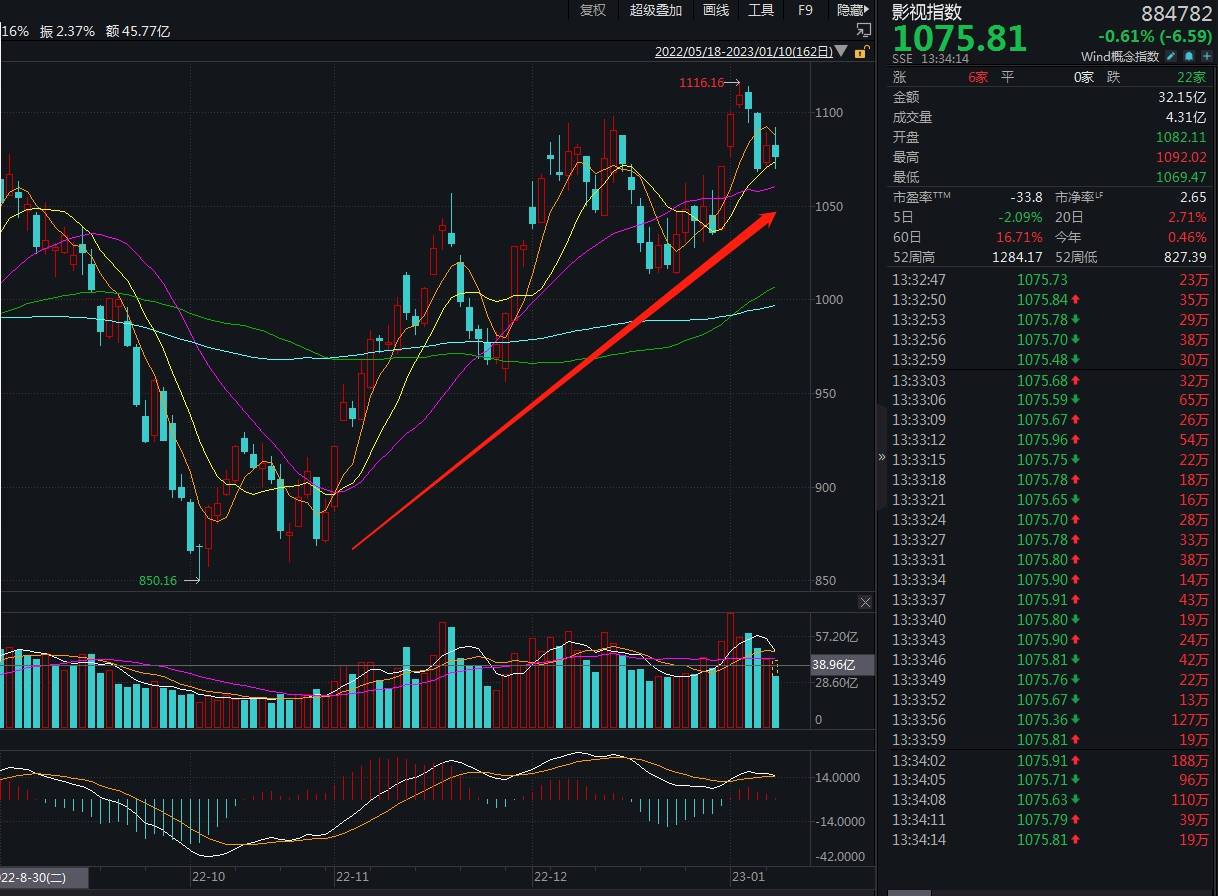Click the plus icon to add to watchlist
Screen dimensions: 1218x896
1207,56
